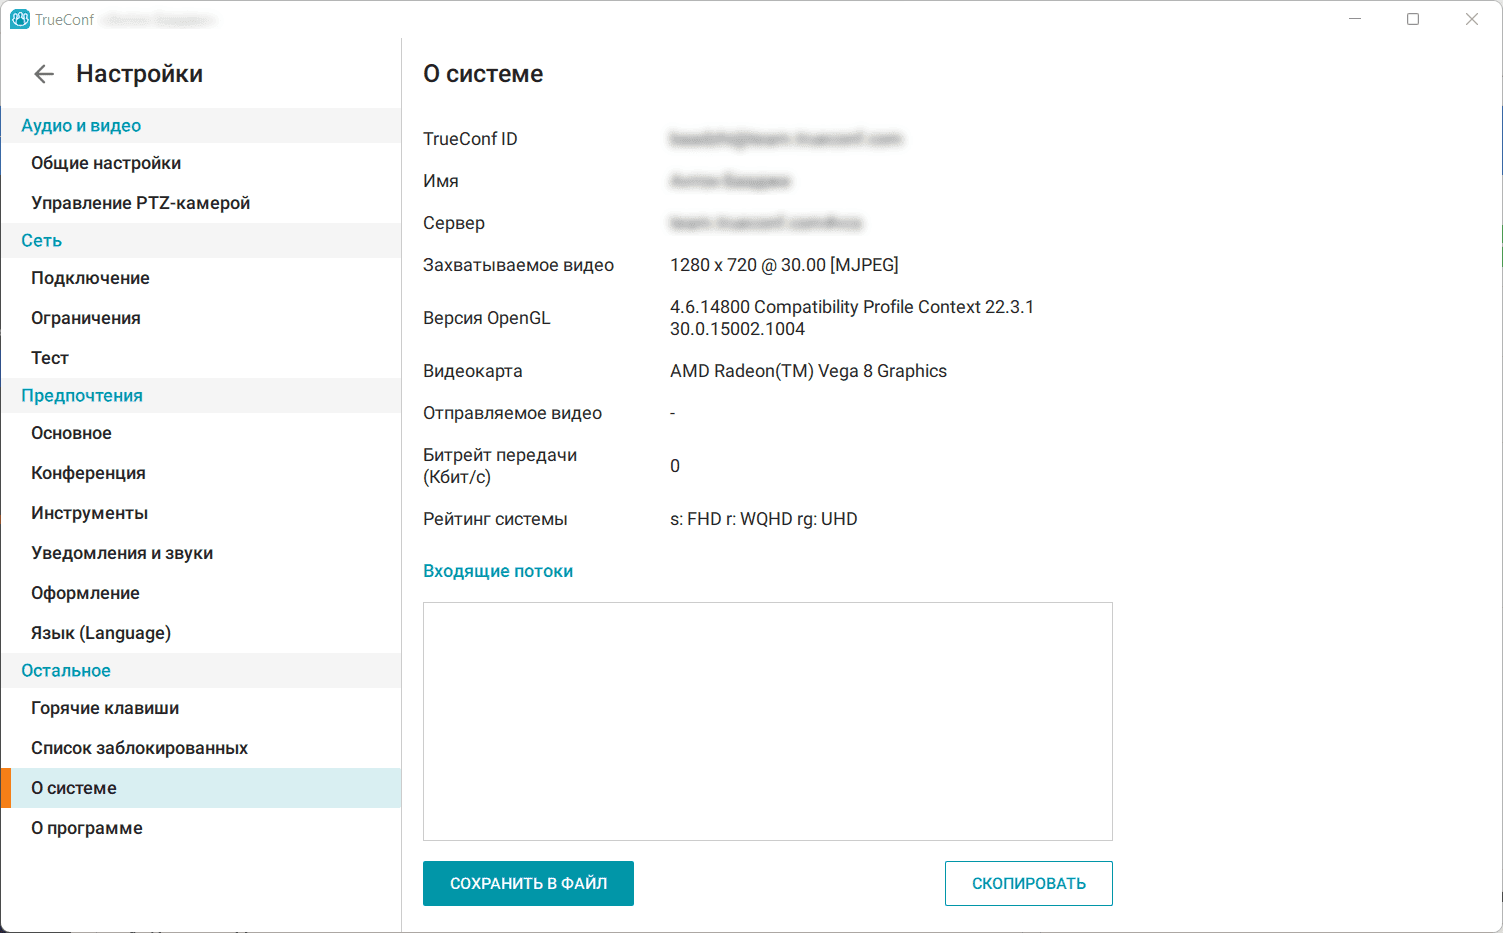Select О системе menu item
Image resolution: width=1503 pixels, height=933 pixels.
pyautogui.click(x=201, y=788)
